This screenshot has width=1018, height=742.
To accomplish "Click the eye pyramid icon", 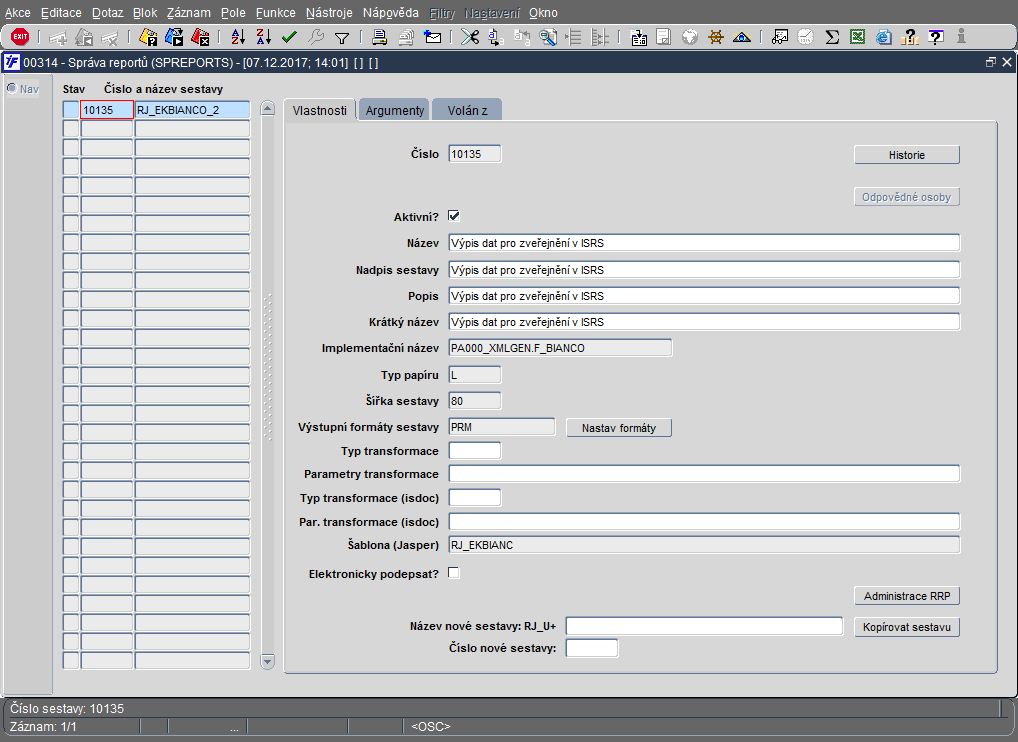I will (x=741, y=37).
